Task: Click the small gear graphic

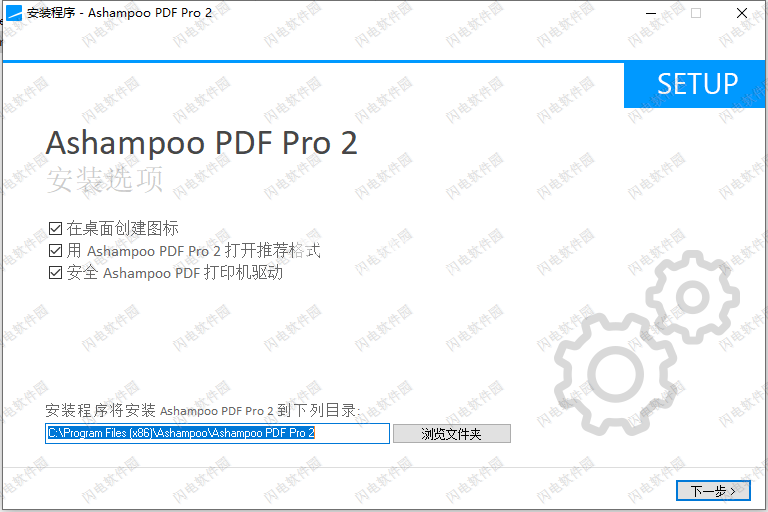Action: [693, 297]
